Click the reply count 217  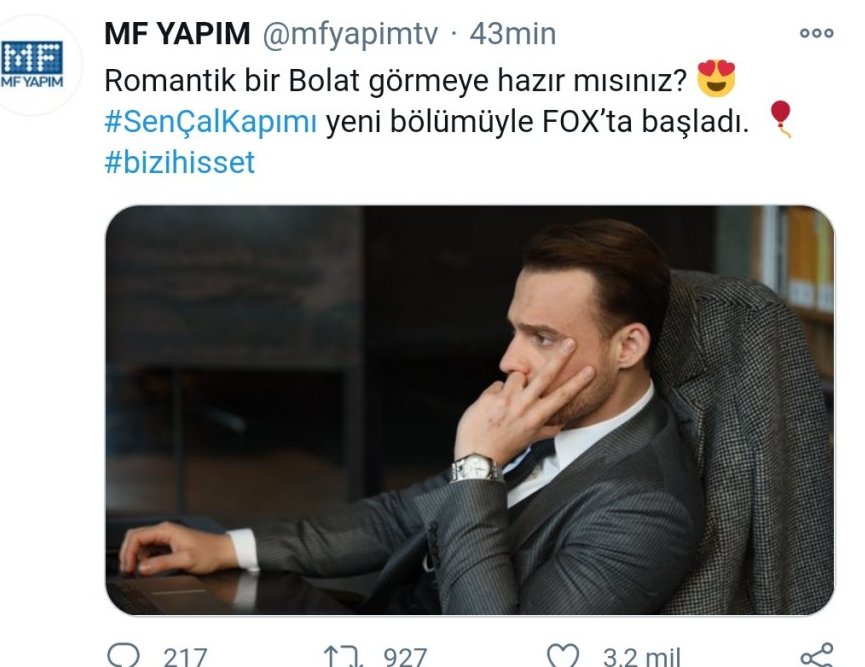pos(185,657)
